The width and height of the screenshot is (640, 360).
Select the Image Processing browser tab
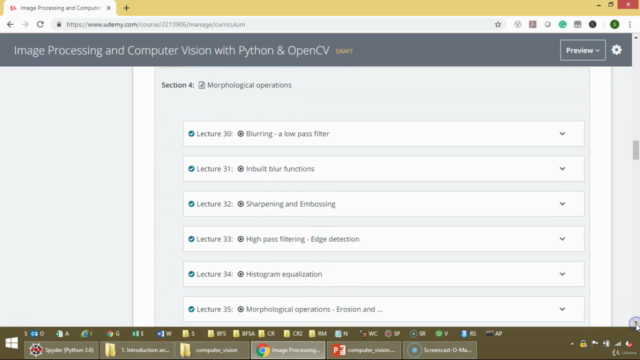(60, 8)
